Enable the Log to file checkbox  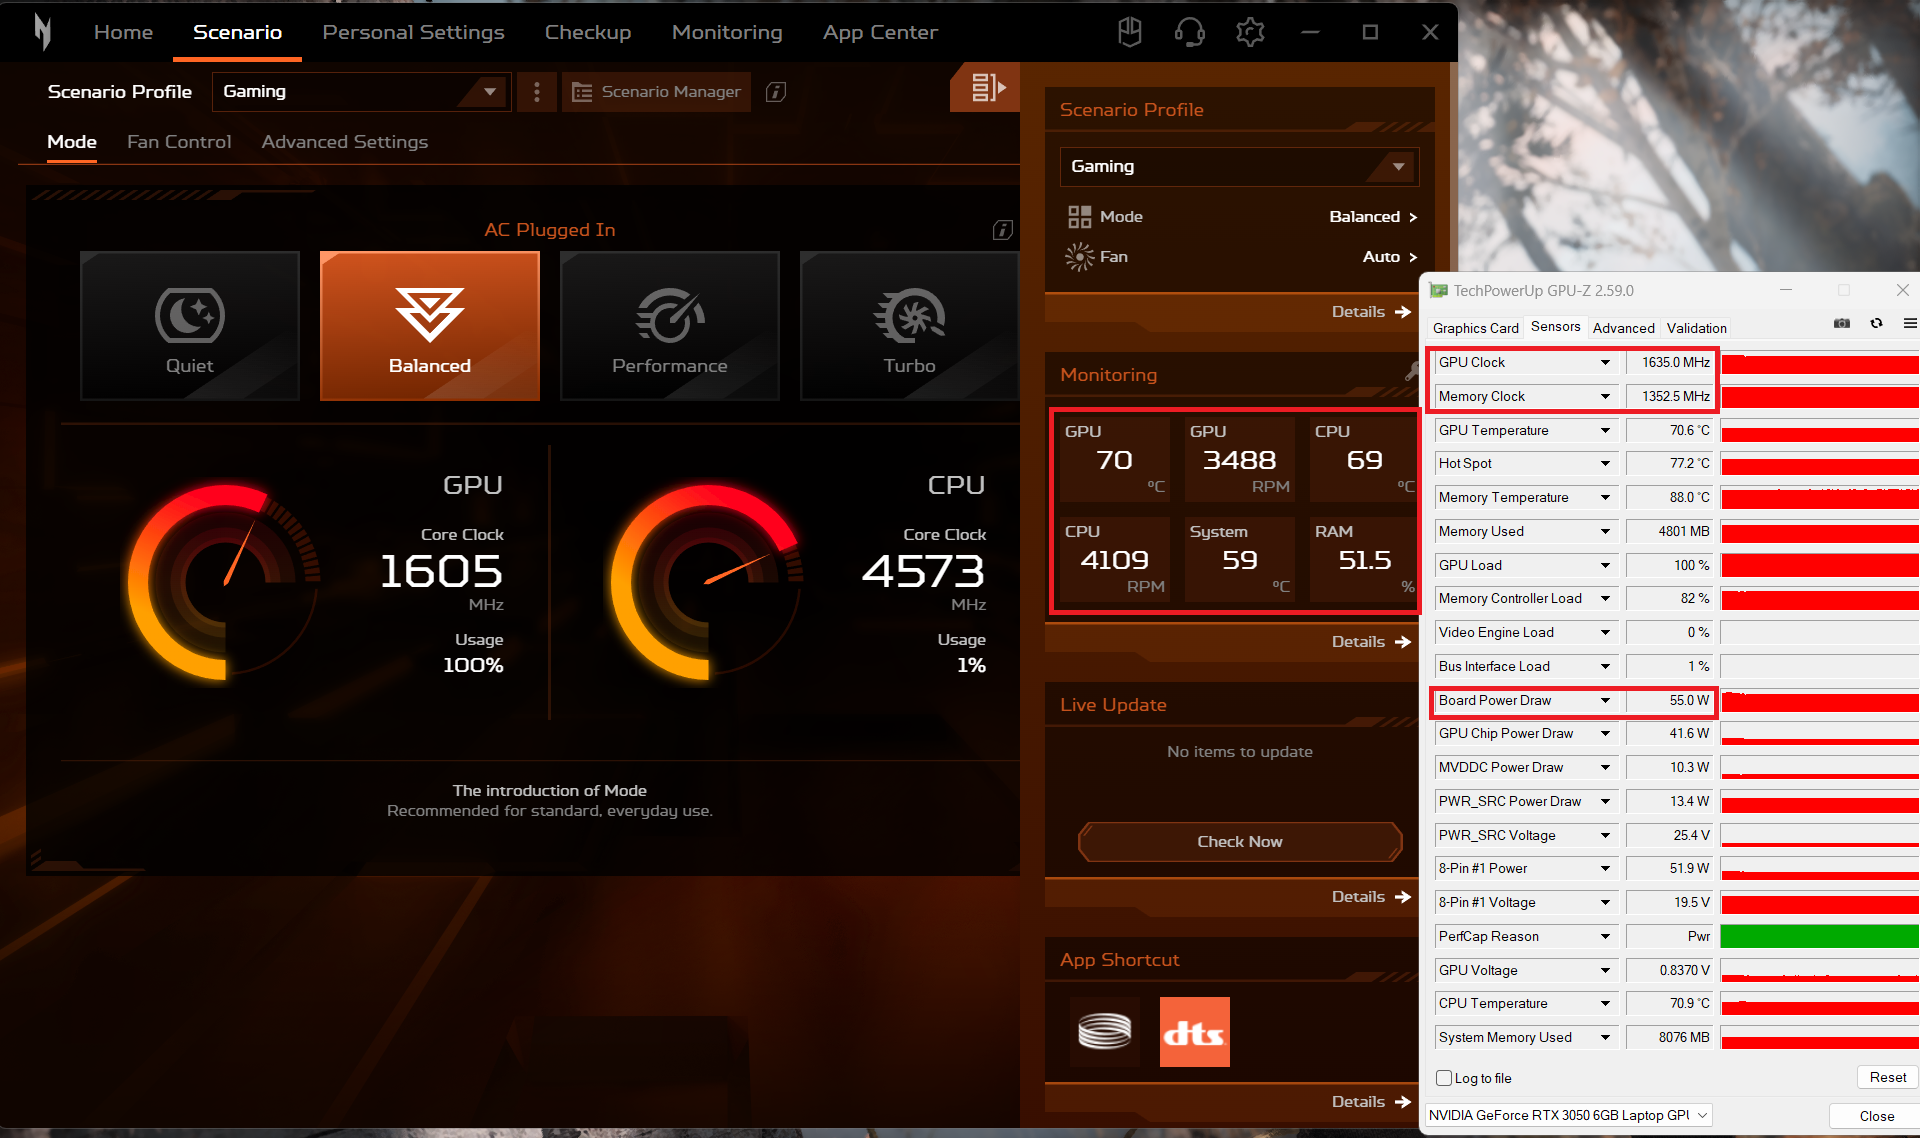[1444, 1078]
